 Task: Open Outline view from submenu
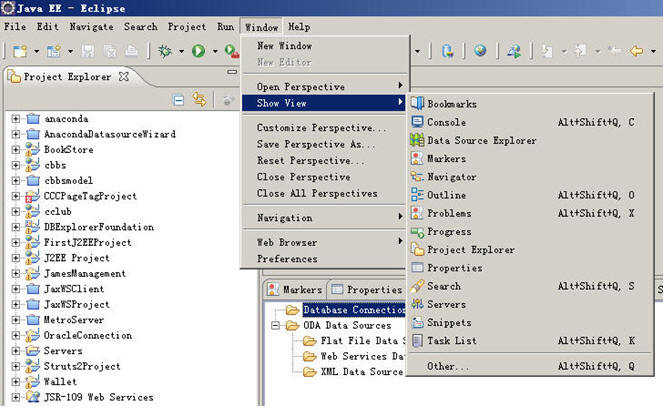click(530, 195)
